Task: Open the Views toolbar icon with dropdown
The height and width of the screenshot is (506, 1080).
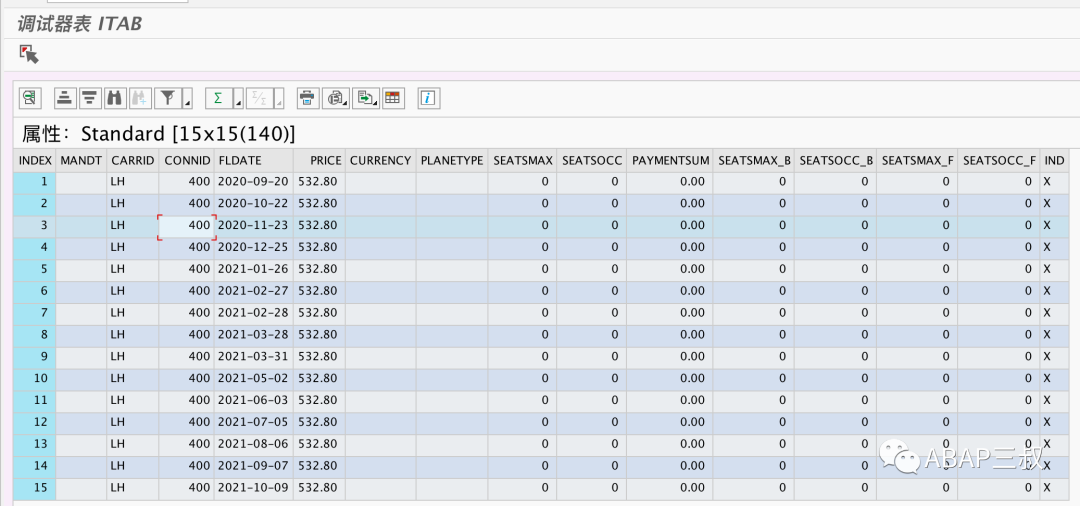Action: coord(337,98)
